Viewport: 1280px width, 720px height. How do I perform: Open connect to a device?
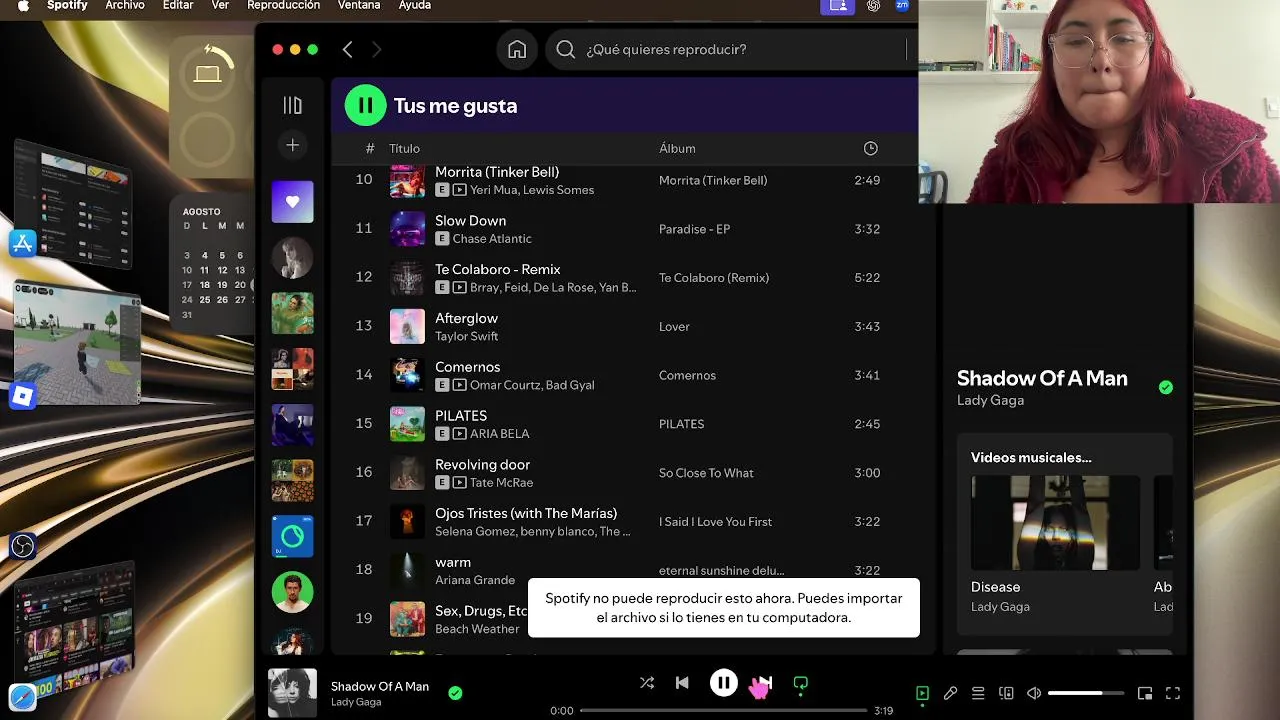point(1006,693)
